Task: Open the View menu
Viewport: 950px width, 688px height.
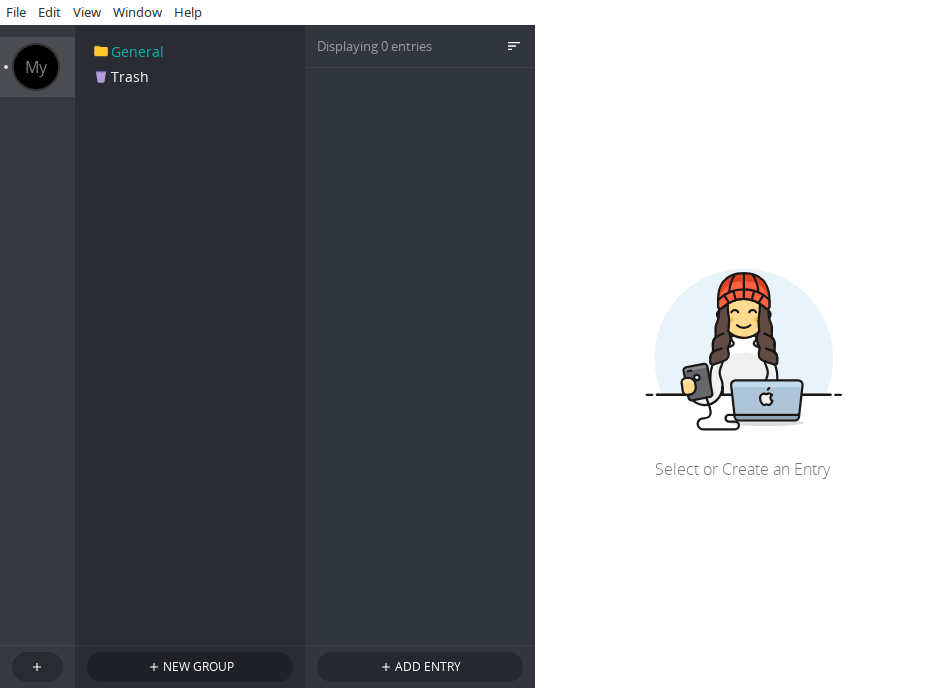Action: coord(87,12)
